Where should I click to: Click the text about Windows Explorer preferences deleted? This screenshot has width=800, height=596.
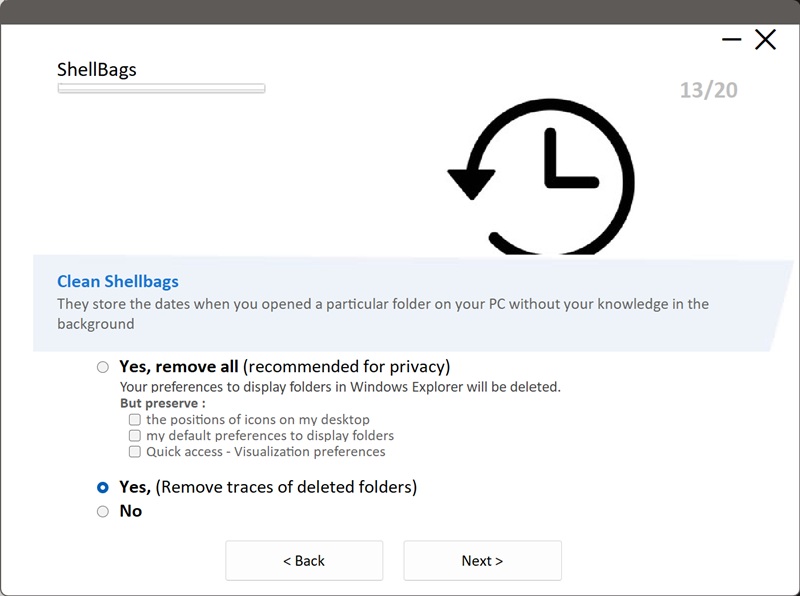click(340, 387)
